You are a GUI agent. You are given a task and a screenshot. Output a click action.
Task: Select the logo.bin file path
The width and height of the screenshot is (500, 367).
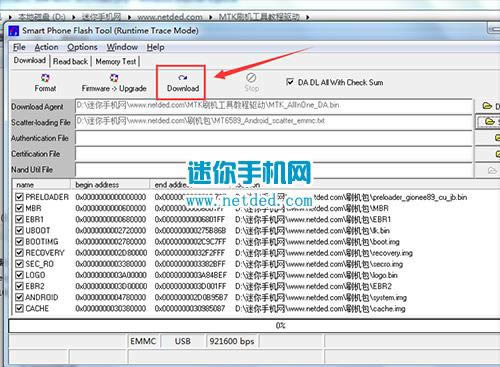click(x=316, y=275)
